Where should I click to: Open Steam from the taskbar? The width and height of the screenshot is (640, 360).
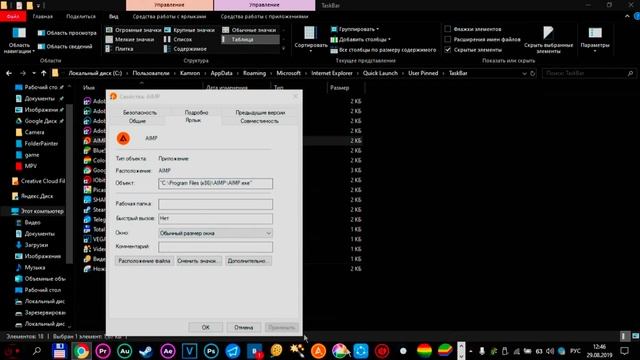tap(146, 351)
